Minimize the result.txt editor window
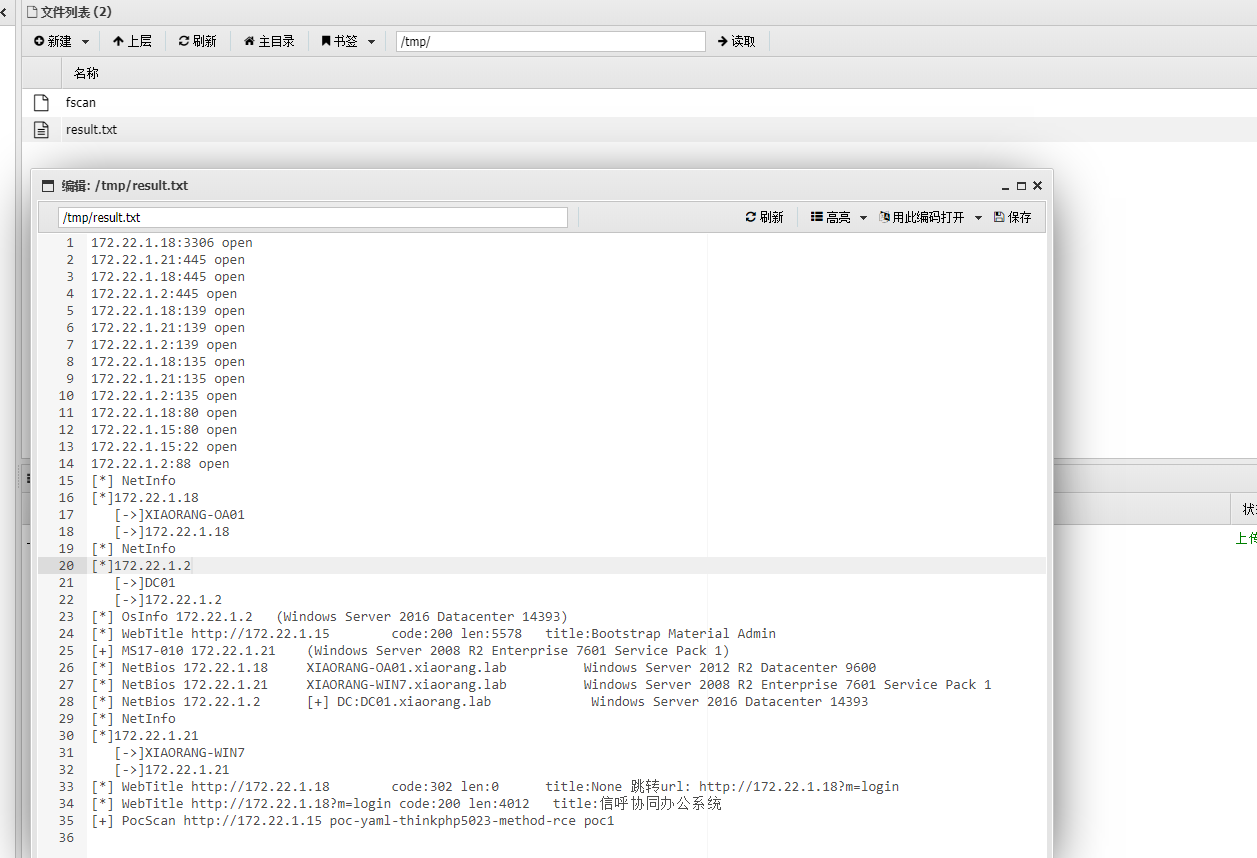 1006,186
